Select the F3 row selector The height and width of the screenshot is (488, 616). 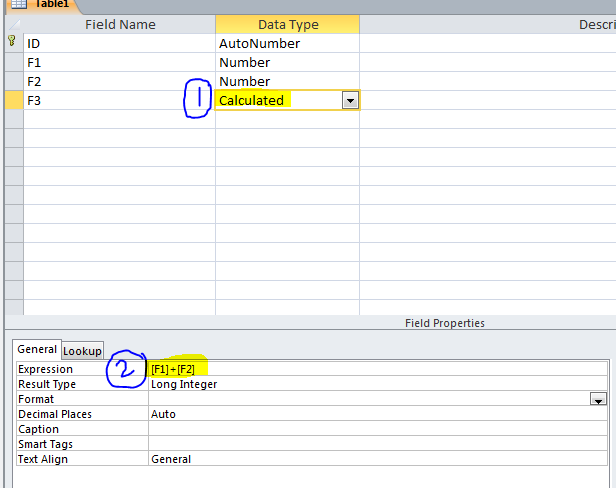(14, 101)
